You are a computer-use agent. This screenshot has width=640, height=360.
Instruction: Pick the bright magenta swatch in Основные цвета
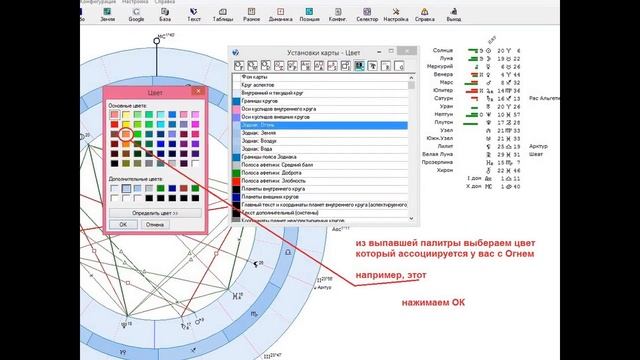[196, 124]
